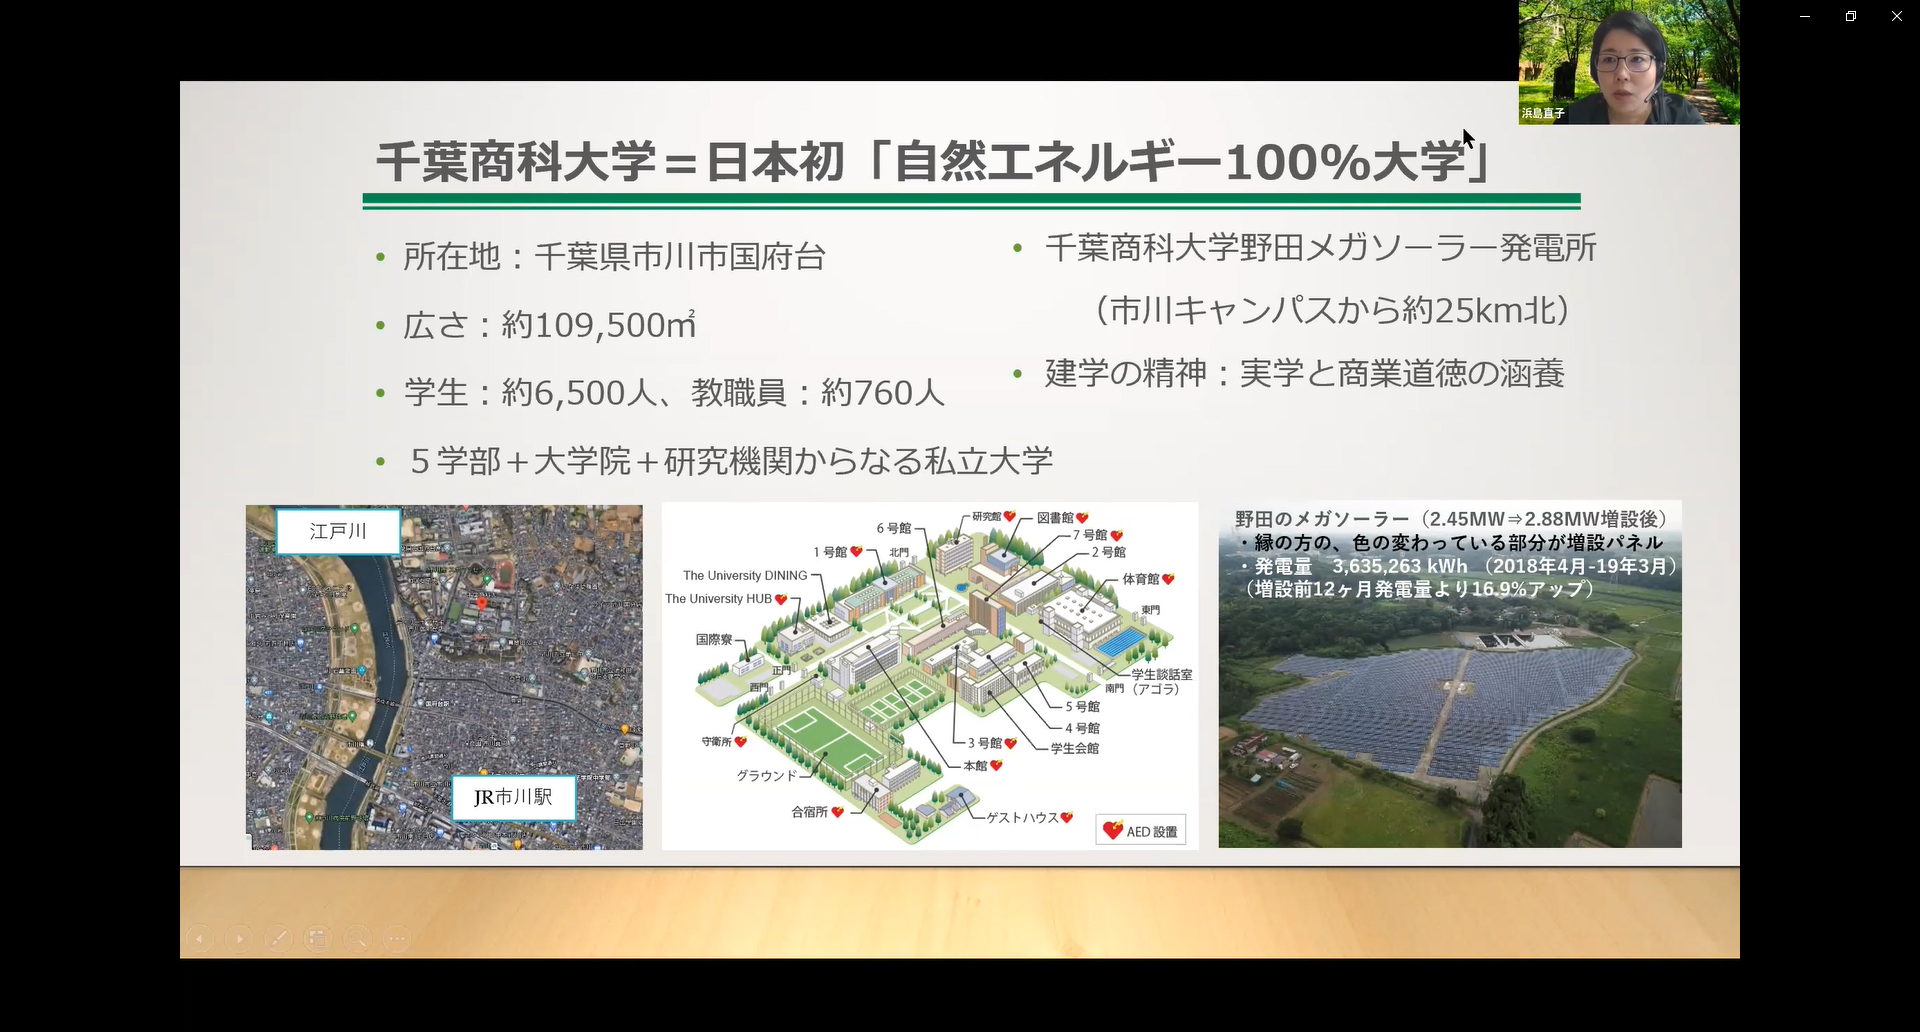Screen dimensions: 1920x1032
Task: Click the 江戸川 label on the map
Action: [338, 531]
